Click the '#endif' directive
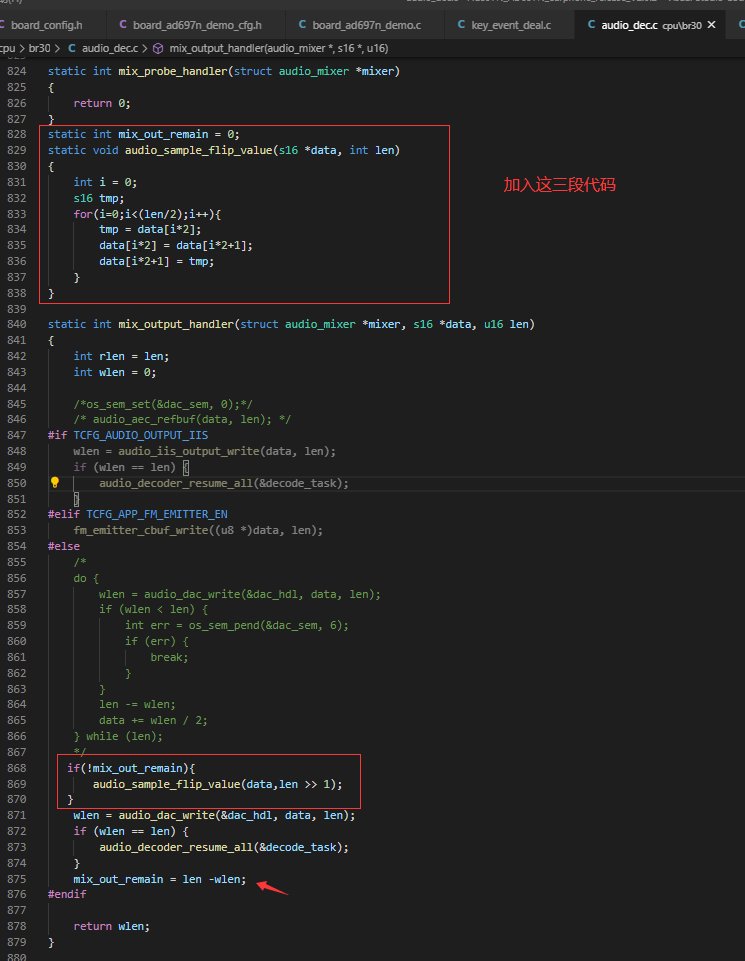745x961 pixels. coord(67,894)
